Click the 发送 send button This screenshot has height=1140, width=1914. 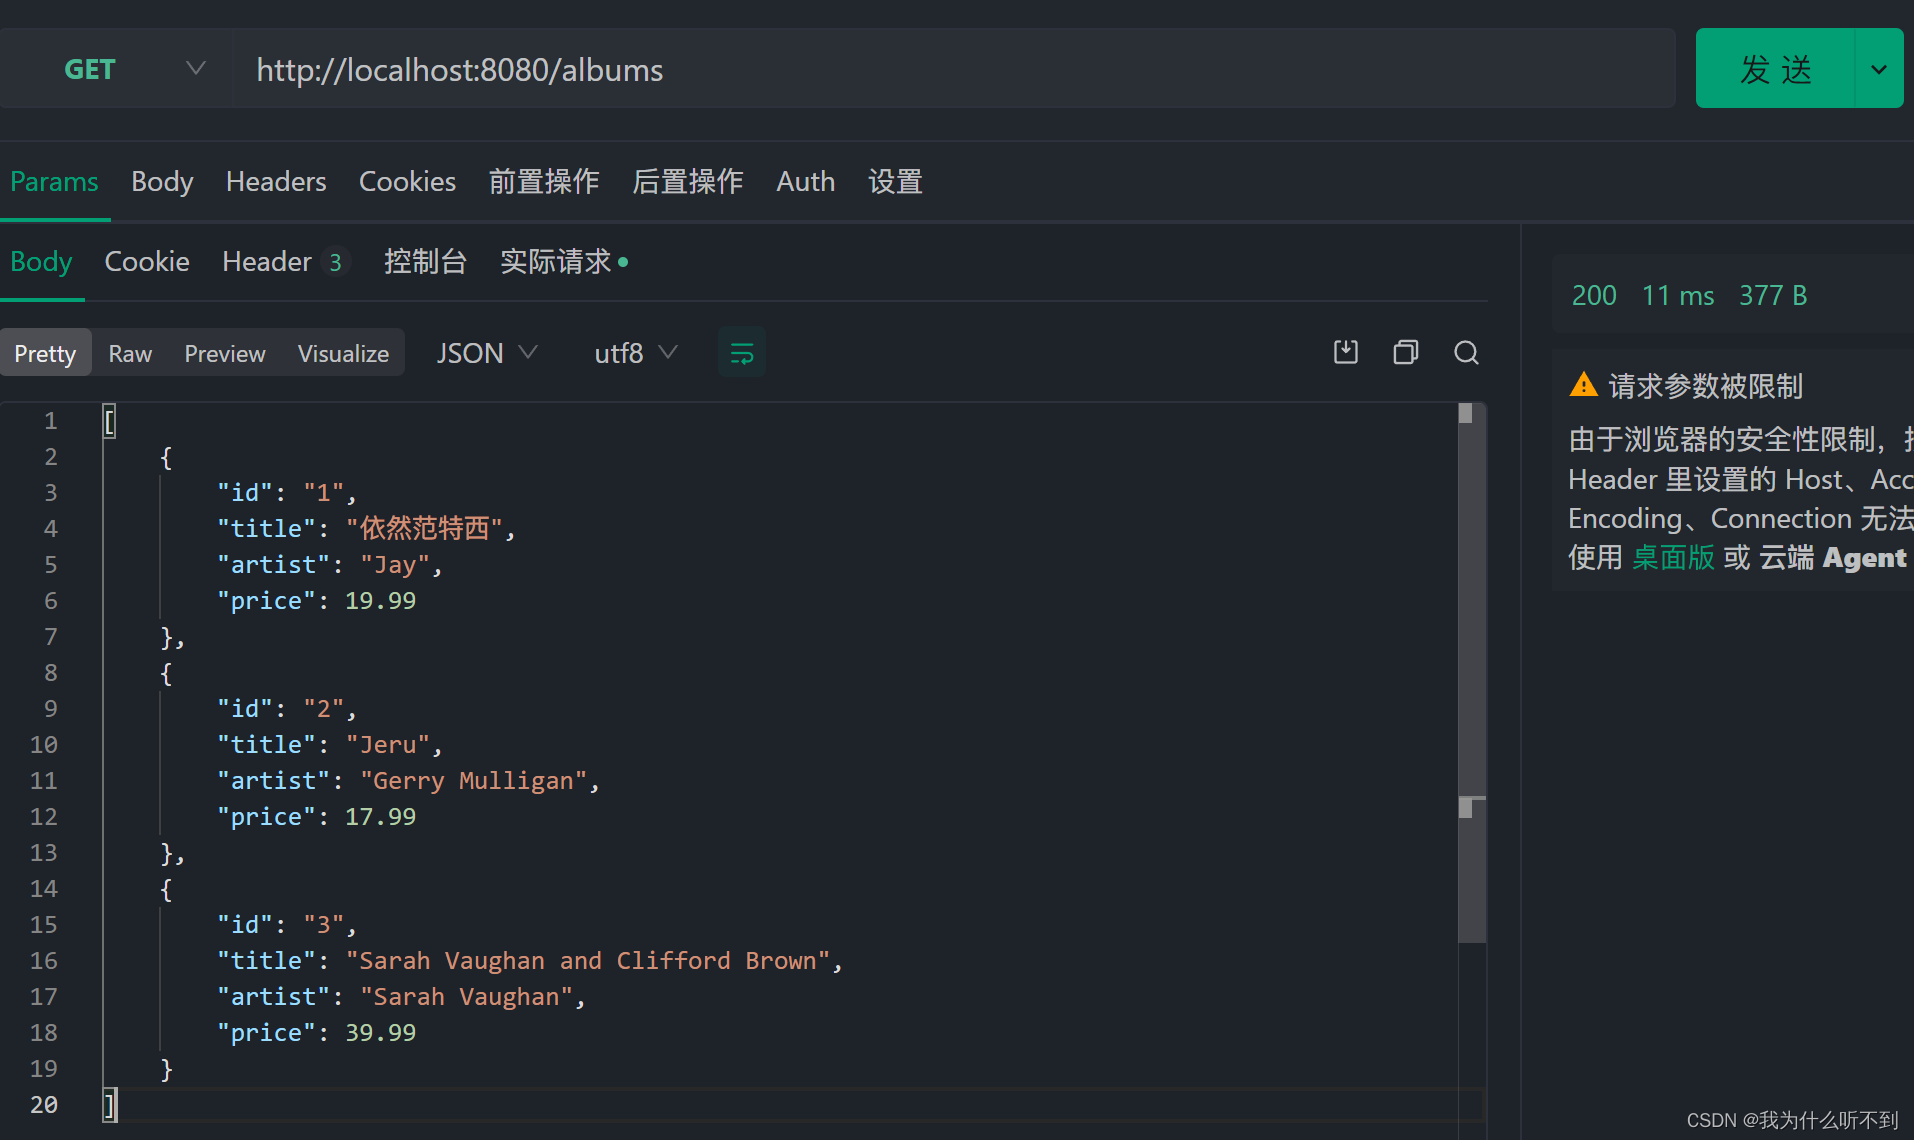1776,69
